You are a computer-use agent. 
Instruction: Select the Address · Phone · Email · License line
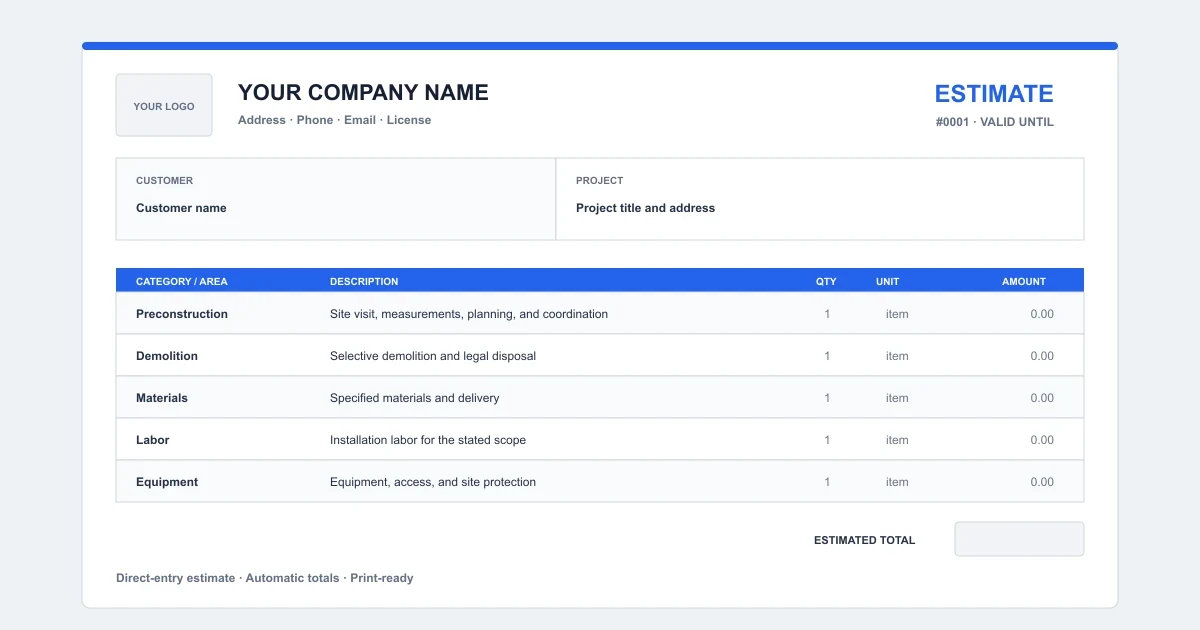pos(335,120)
